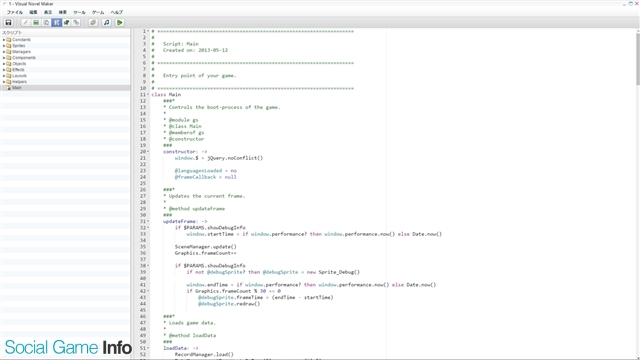640x360 pixels.
Task: Select the Constants folder label
Action: pos(22,40)
